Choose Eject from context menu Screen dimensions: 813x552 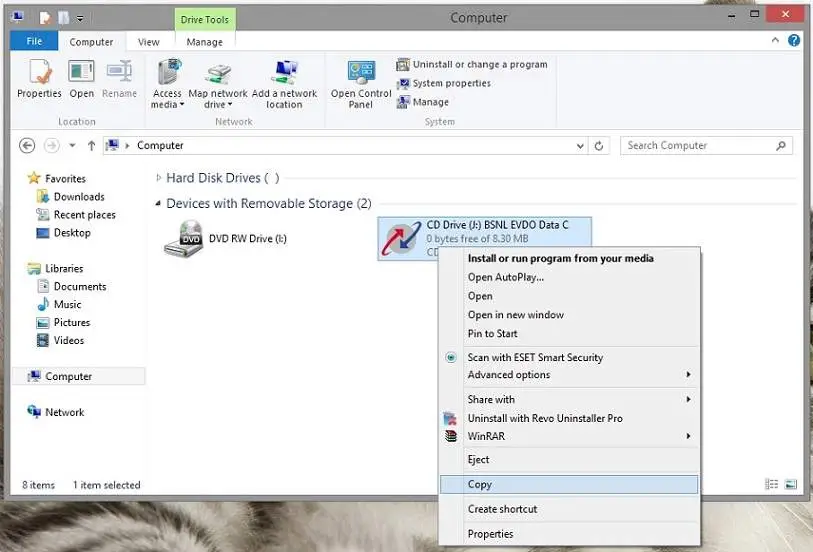click(569, 460)
